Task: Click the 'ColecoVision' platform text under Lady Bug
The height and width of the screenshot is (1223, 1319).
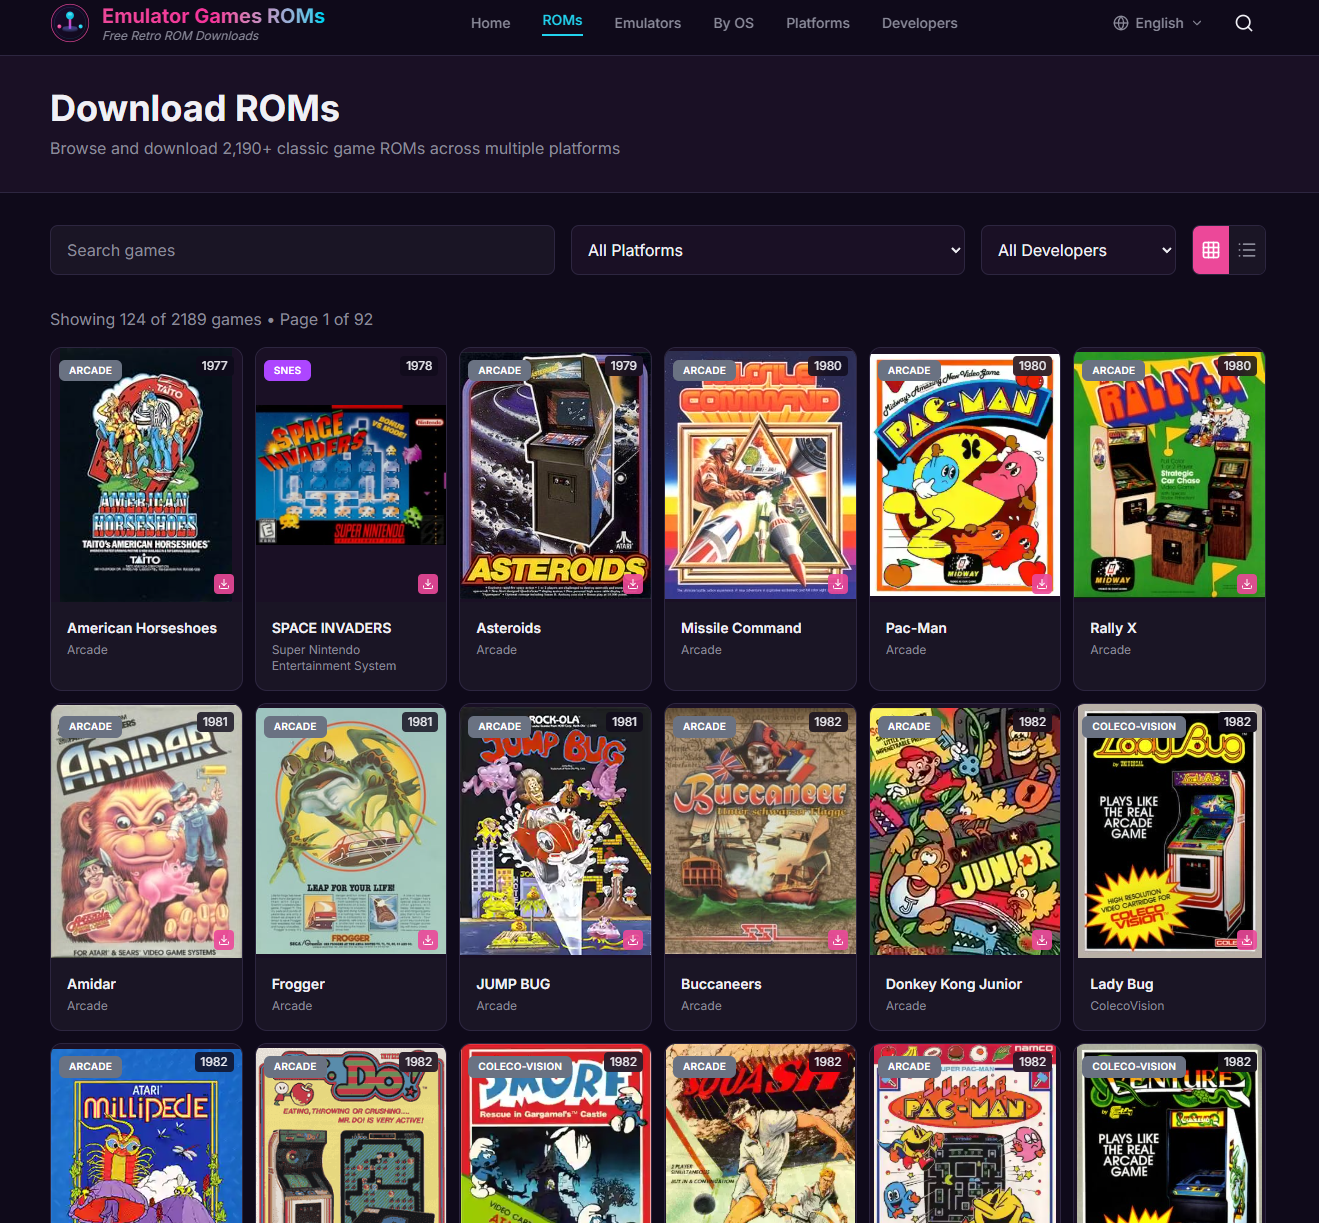Action: pyautogui.click(x=1127, y=1006)
